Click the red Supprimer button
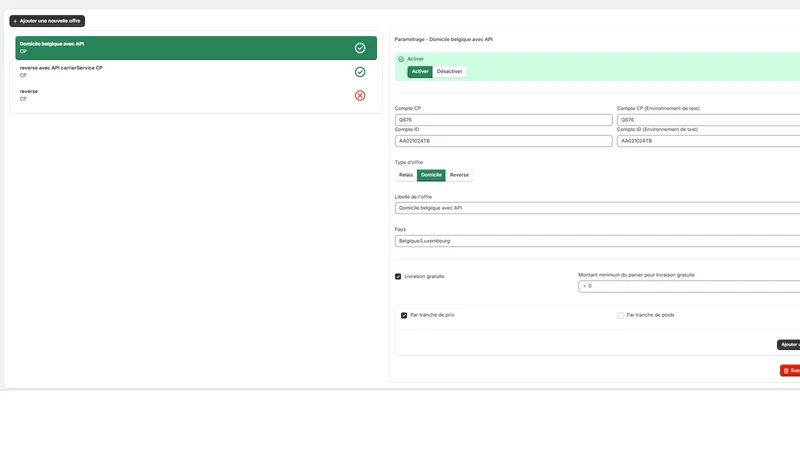Viewport: 800px width, 450px height. [x=790, y=370]
